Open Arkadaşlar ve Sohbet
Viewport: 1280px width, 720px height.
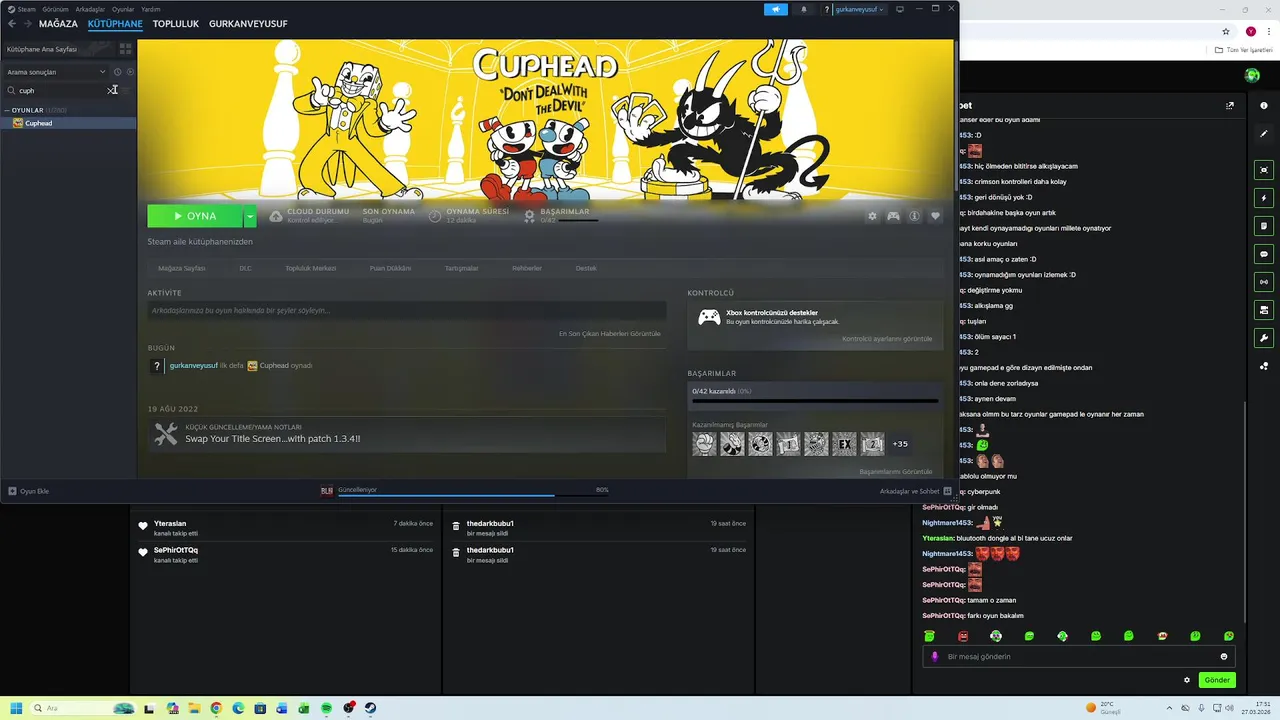coord(915,491)
